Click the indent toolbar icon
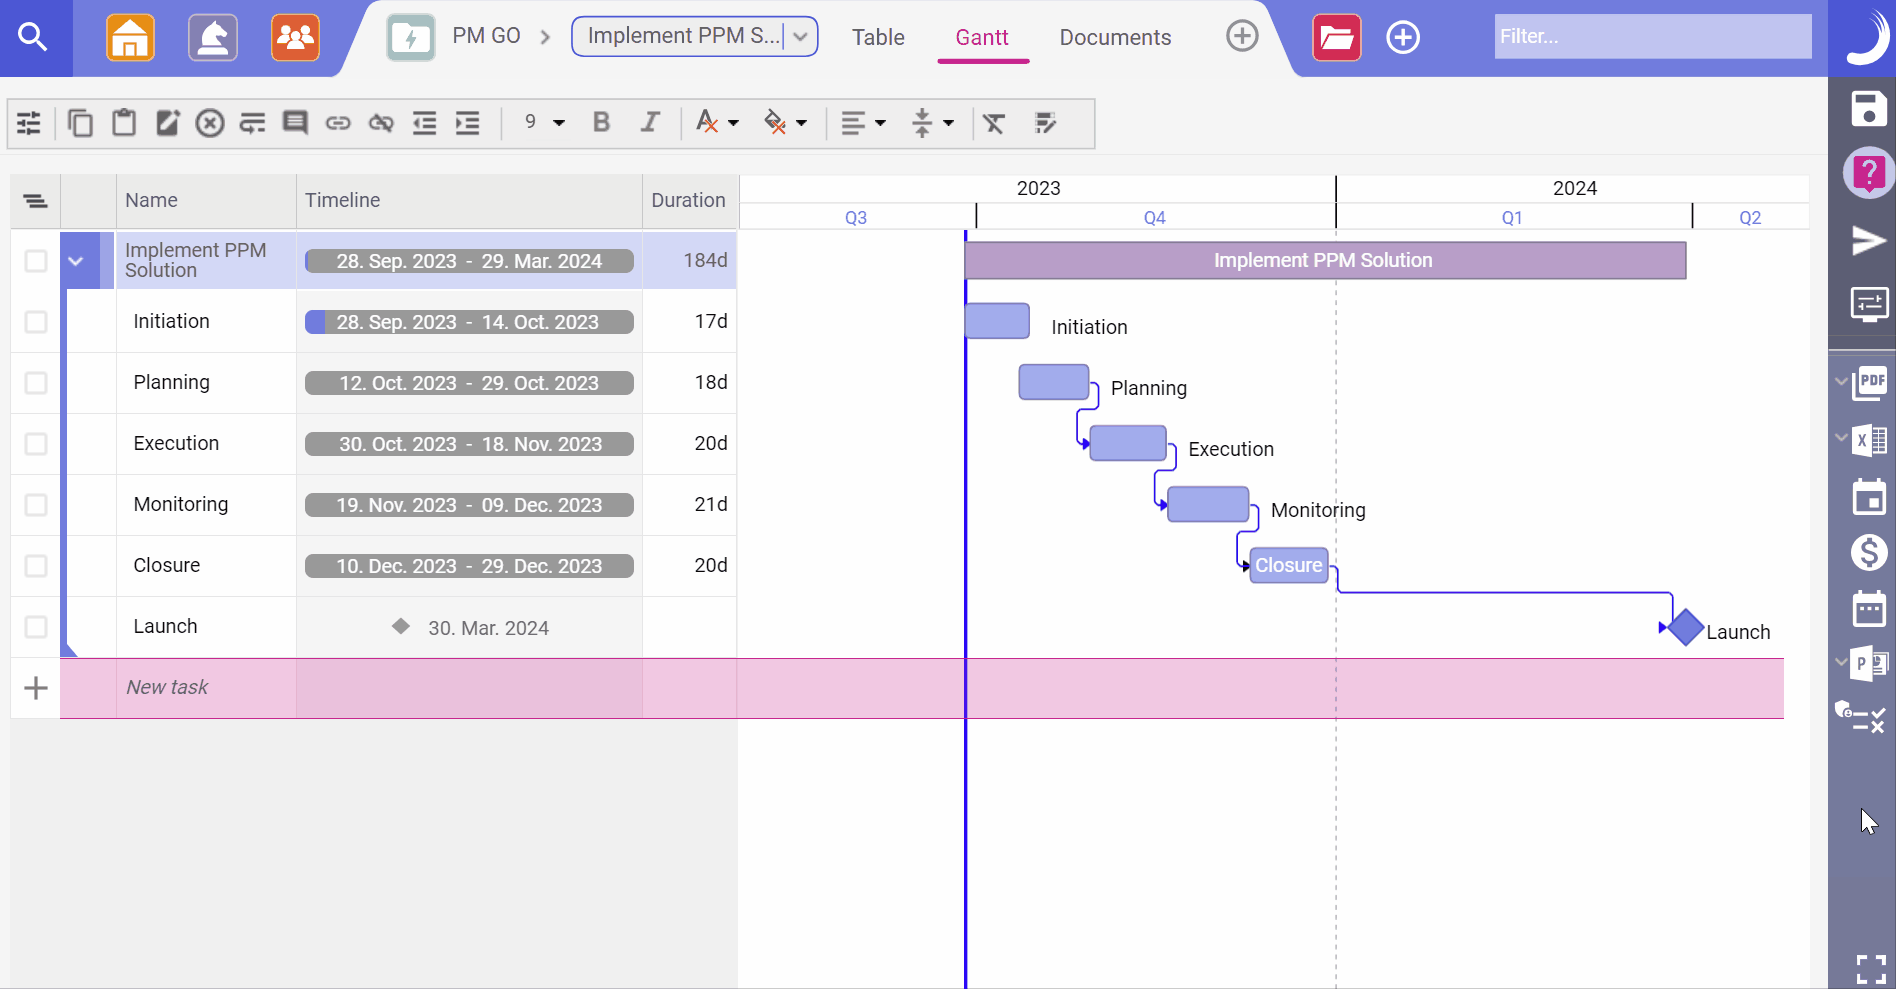This screenshot has width=1896, height=989. tap(468, 123)
